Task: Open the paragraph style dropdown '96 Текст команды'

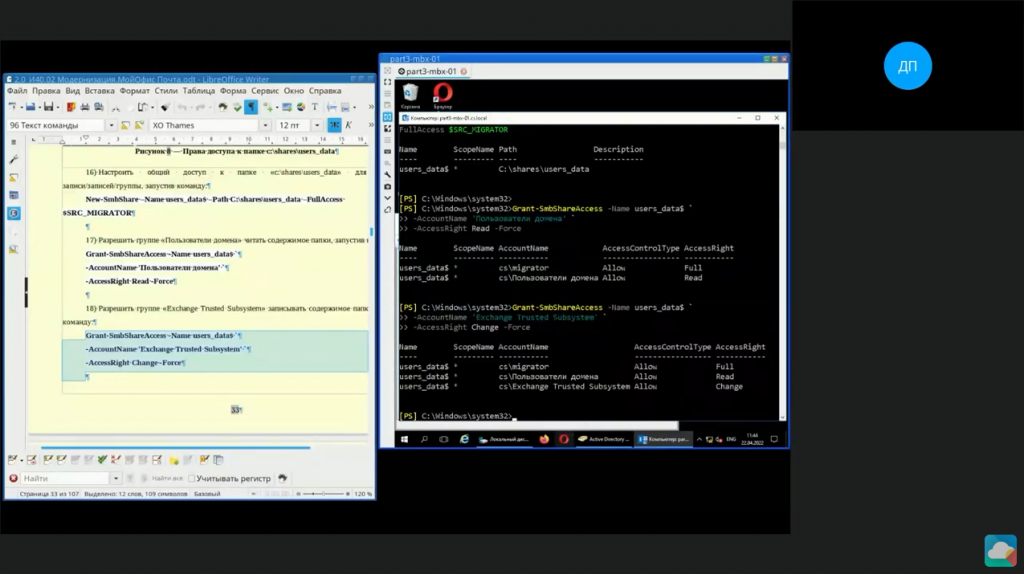Action: (111, 125)
